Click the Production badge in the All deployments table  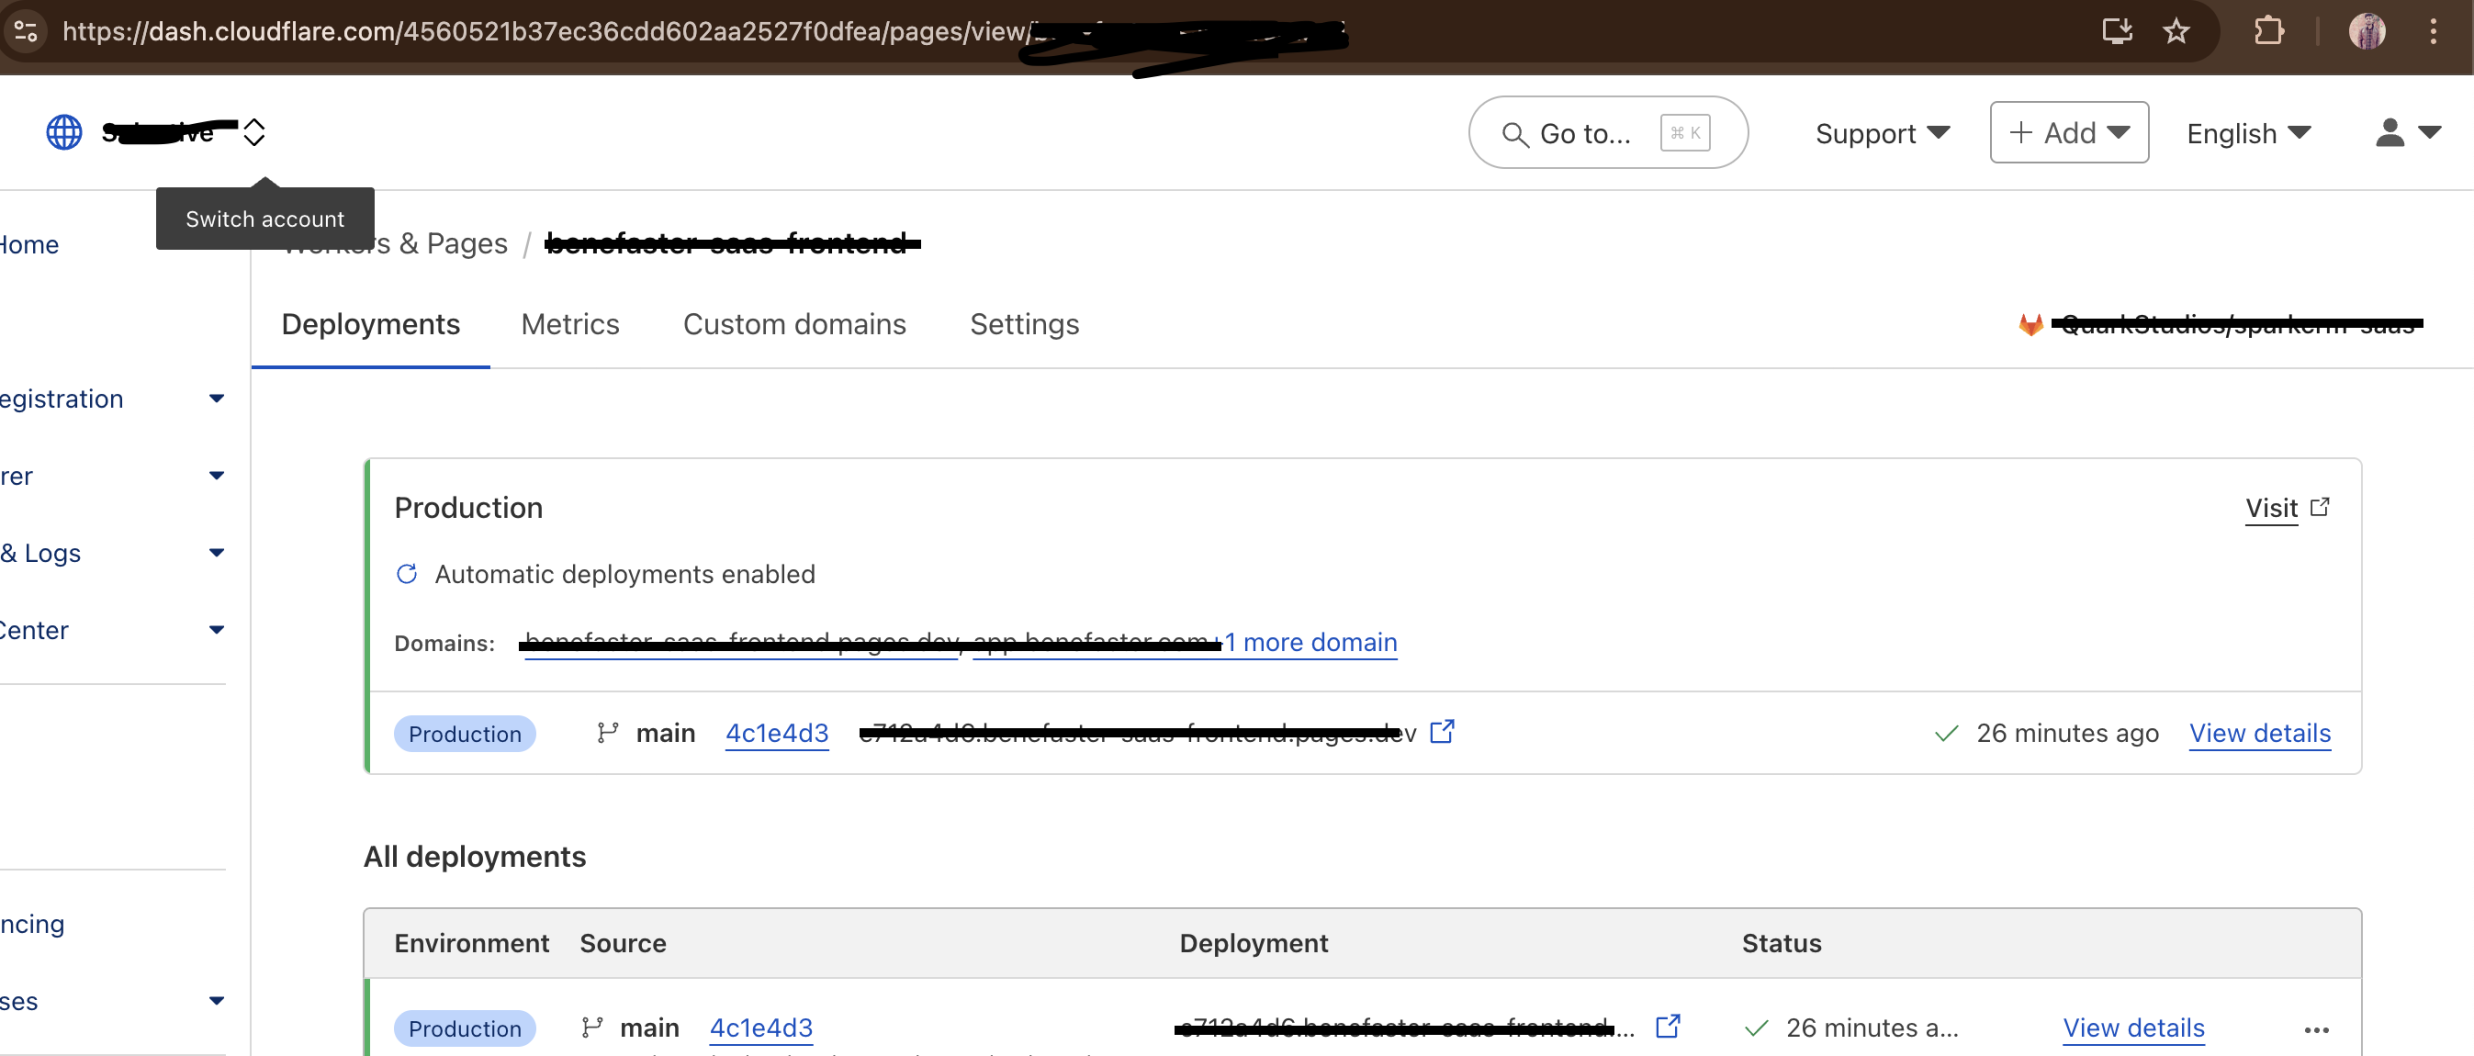point(465,1028)
